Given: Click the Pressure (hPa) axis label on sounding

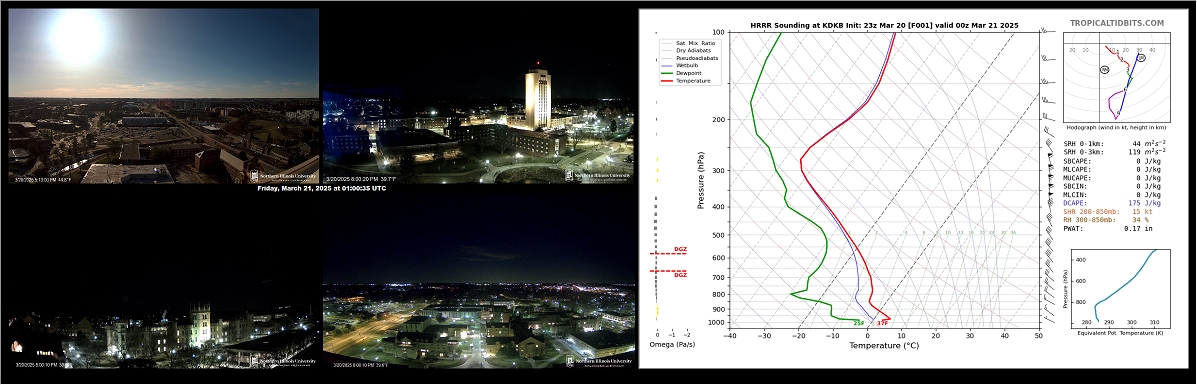Looking at the screenshot, I should point(700,180).
